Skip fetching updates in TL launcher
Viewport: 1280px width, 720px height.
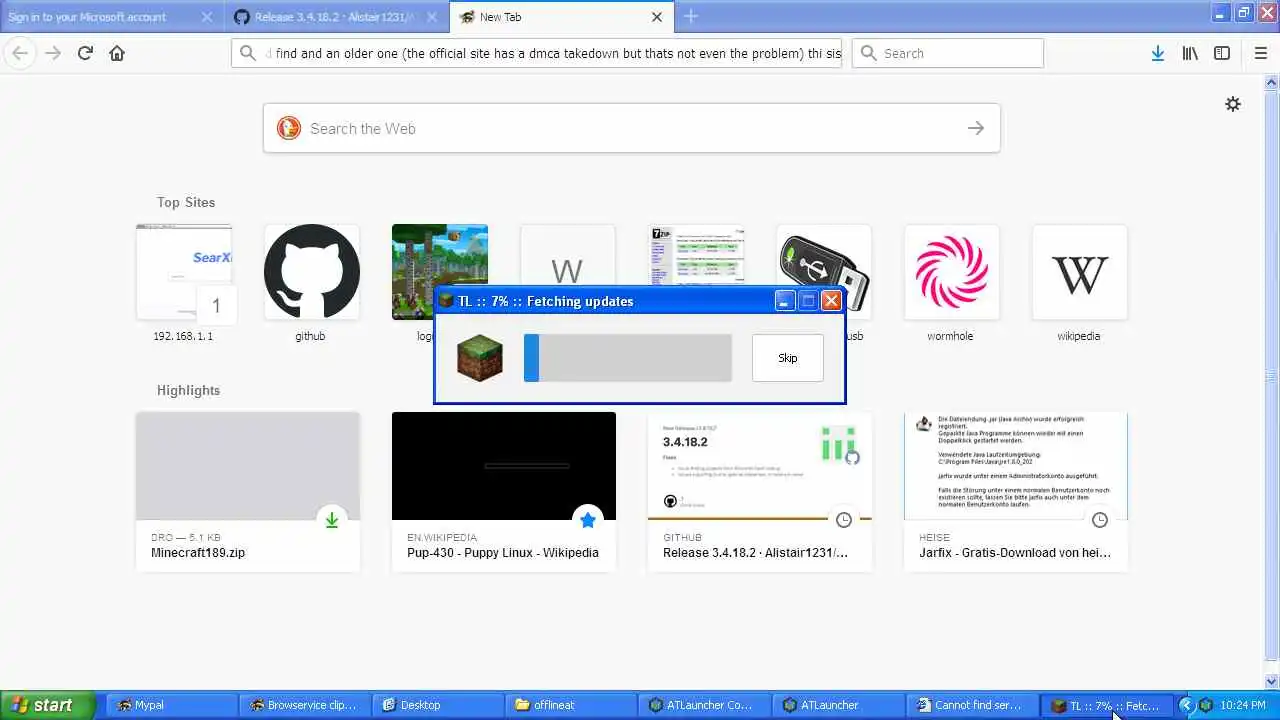(788, 358)
